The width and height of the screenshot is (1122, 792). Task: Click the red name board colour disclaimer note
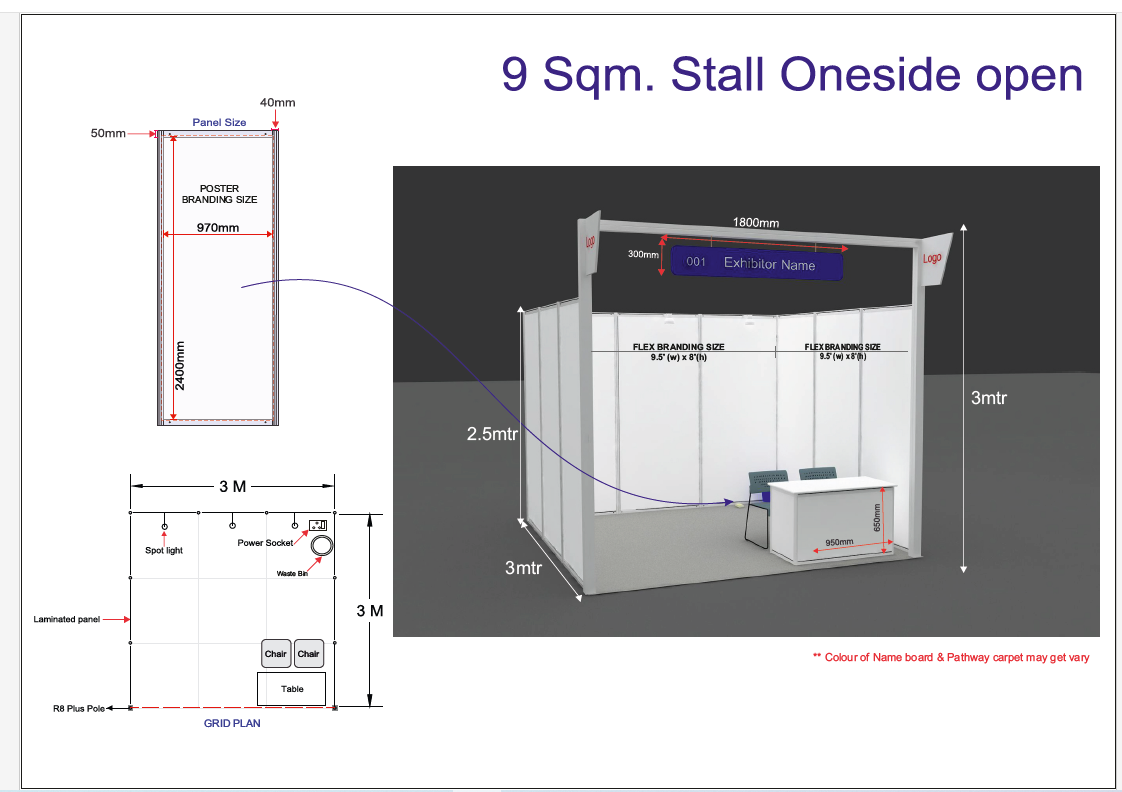pos(950,658)
